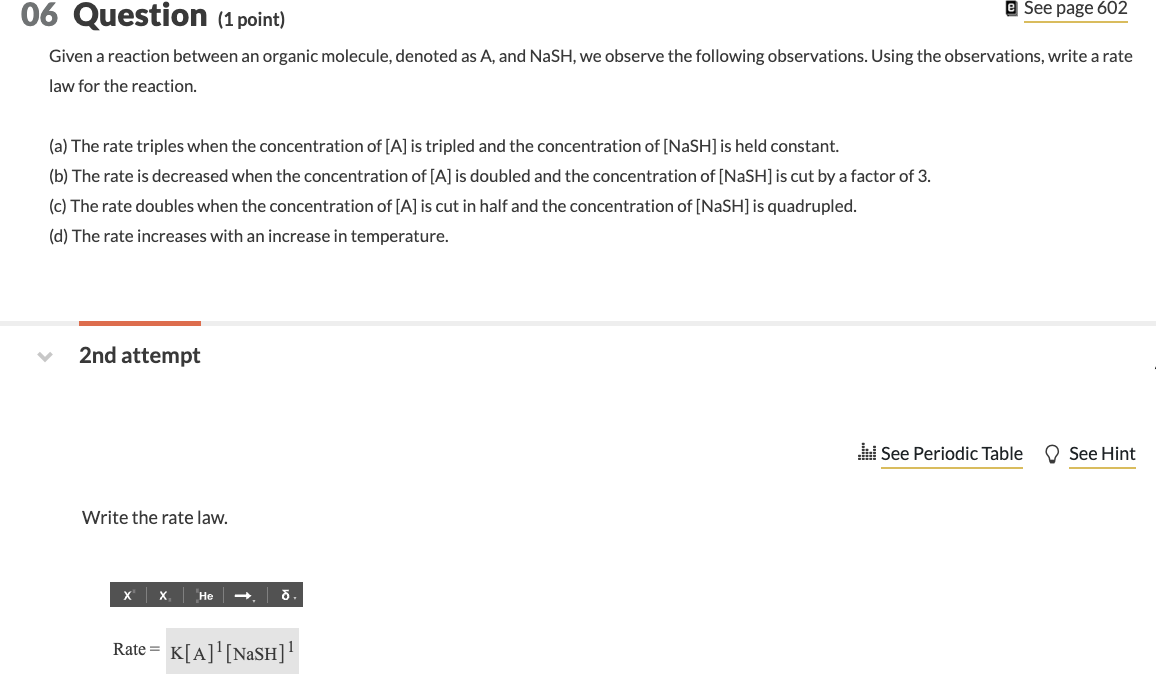Screen dimensions: 1156x690
Task: Select the superscript X formatting tool
Action: tap(127, 594)
